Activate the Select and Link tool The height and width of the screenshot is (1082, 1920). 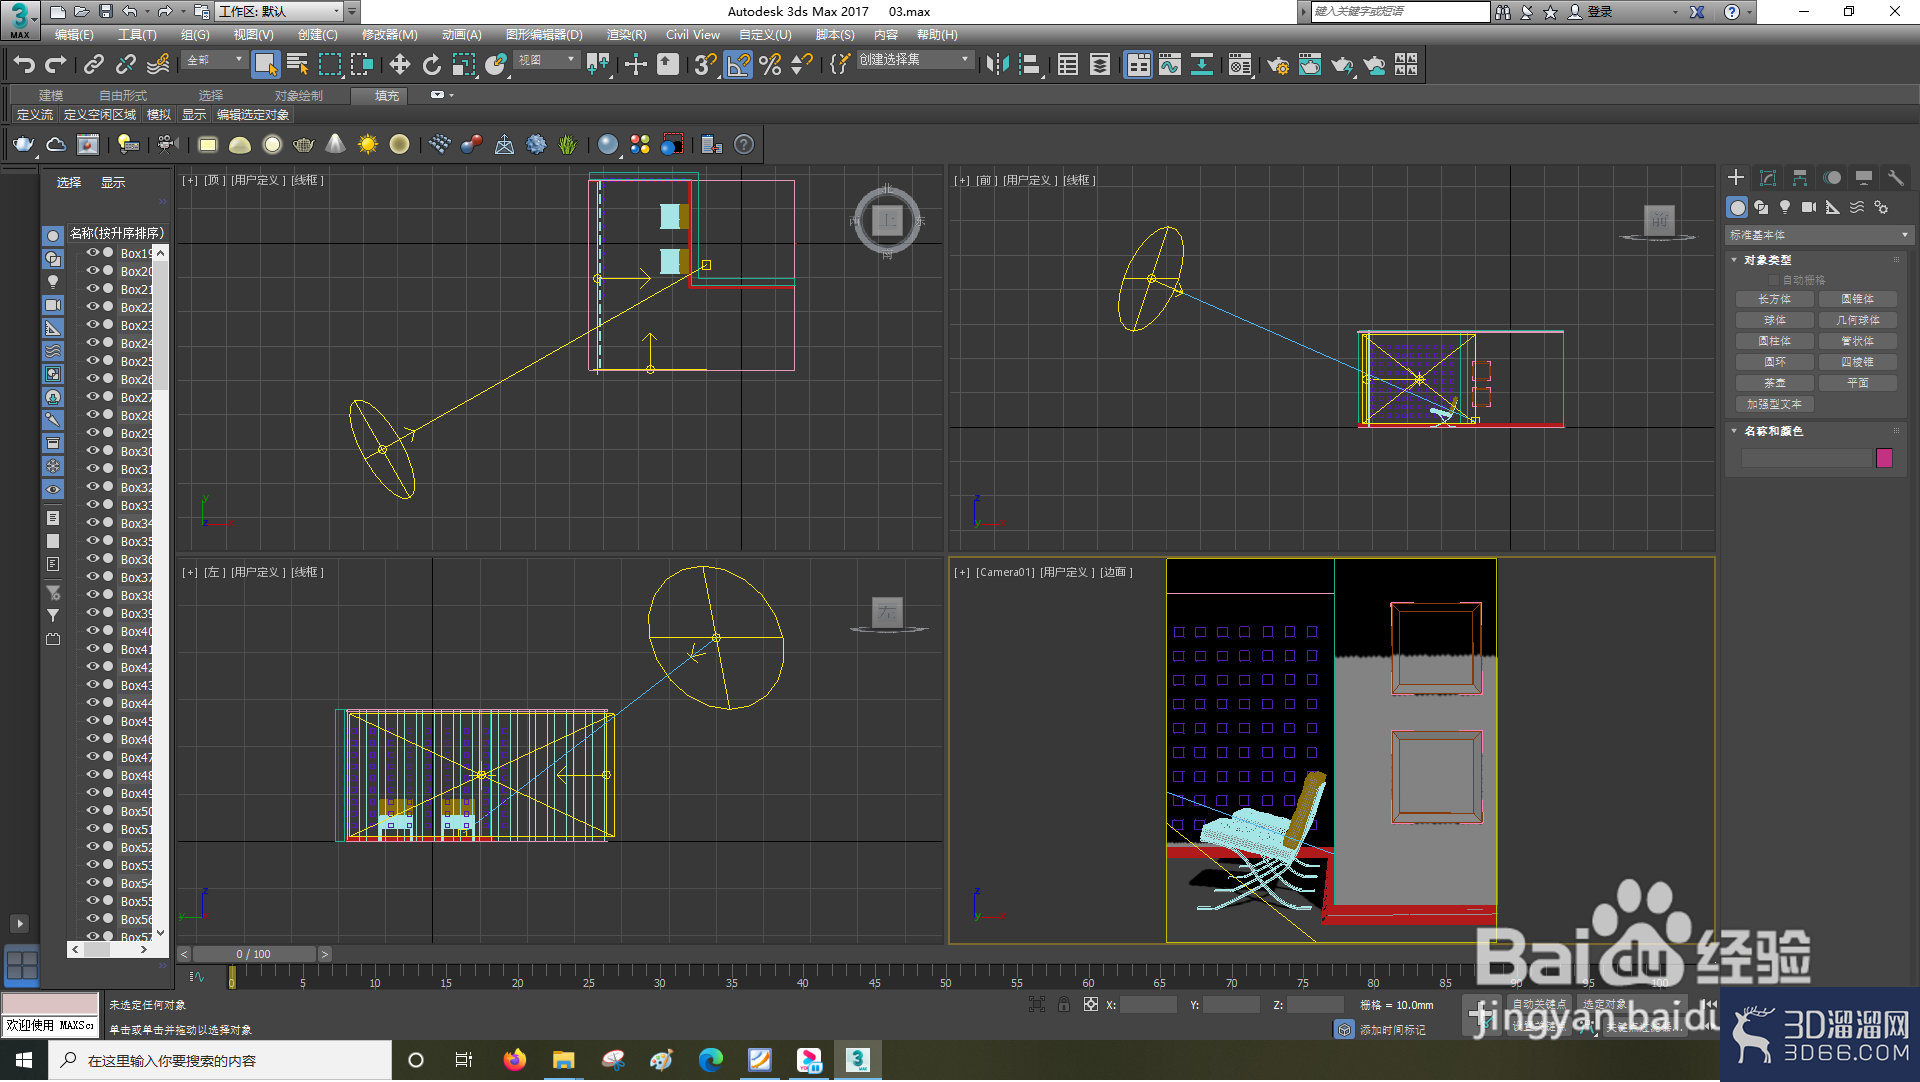(x=94, y=65)
